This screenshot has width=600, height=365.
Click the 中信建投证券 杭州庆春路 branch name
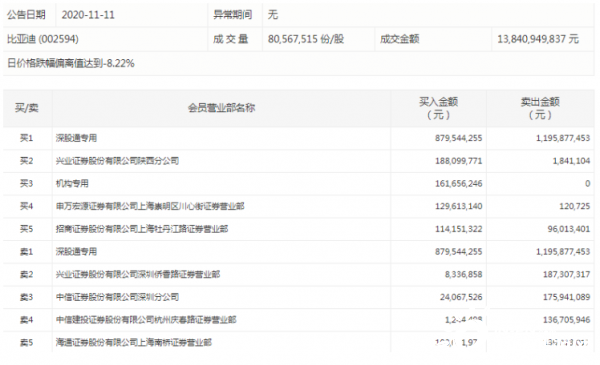point(146,320)
